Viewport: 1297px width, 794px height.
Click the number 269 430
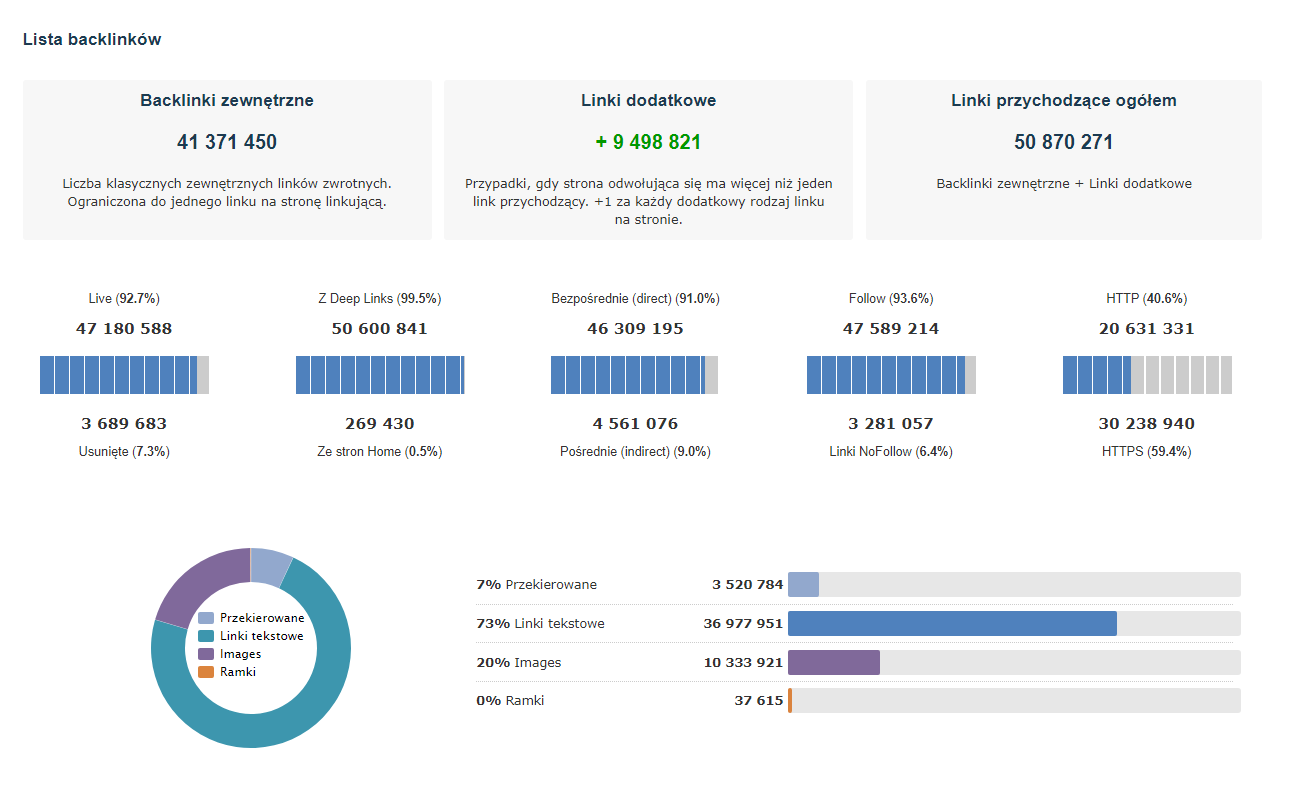pyautogui.click(x=380, y=424)
